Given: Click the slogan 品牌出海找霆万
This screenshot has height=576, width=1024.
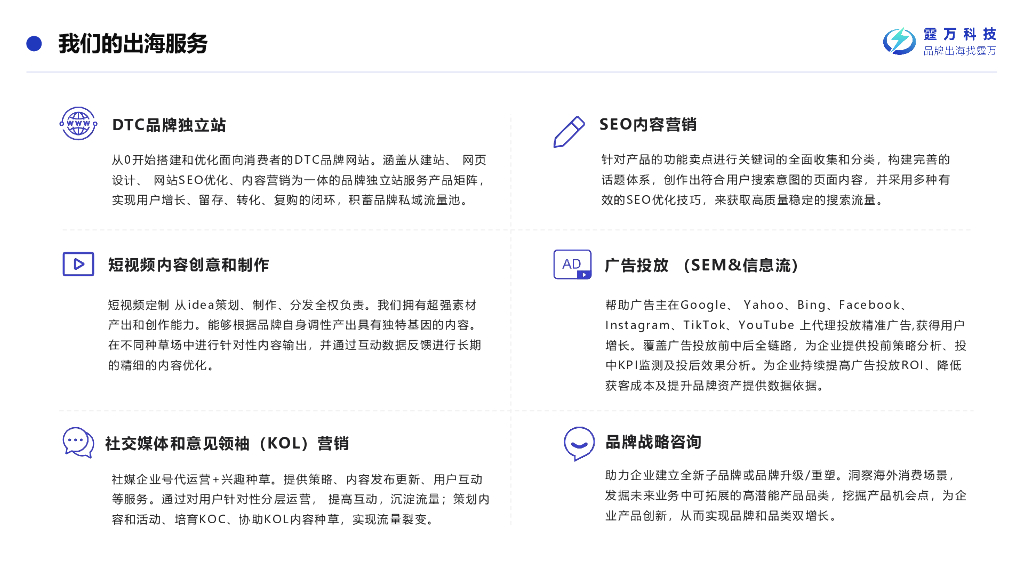Looking at the screenshot, I should click(x=960, y=51).
